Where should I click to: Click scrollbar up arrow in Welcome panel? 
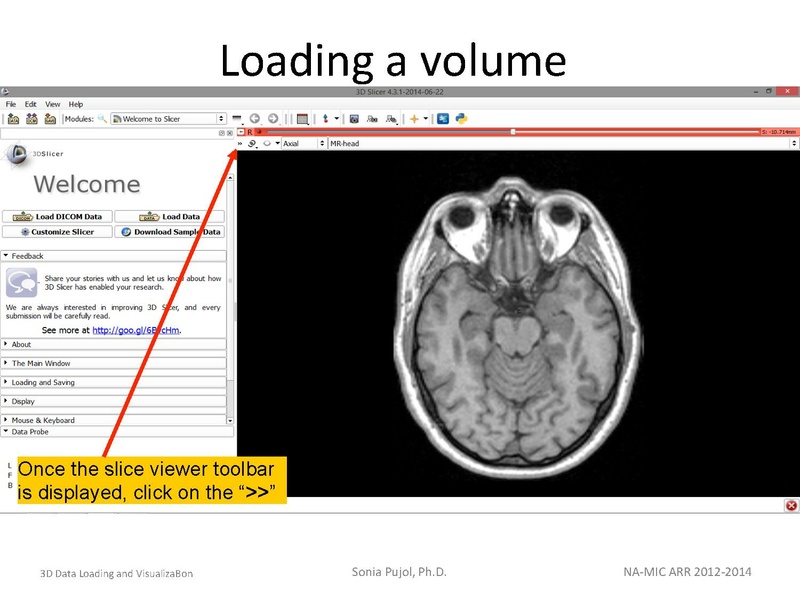click(x=230, y=177)
